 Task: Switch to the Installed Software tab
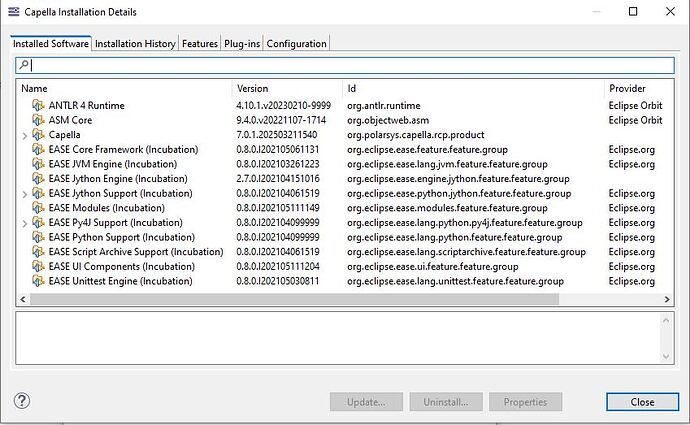[x=51, y=44]
